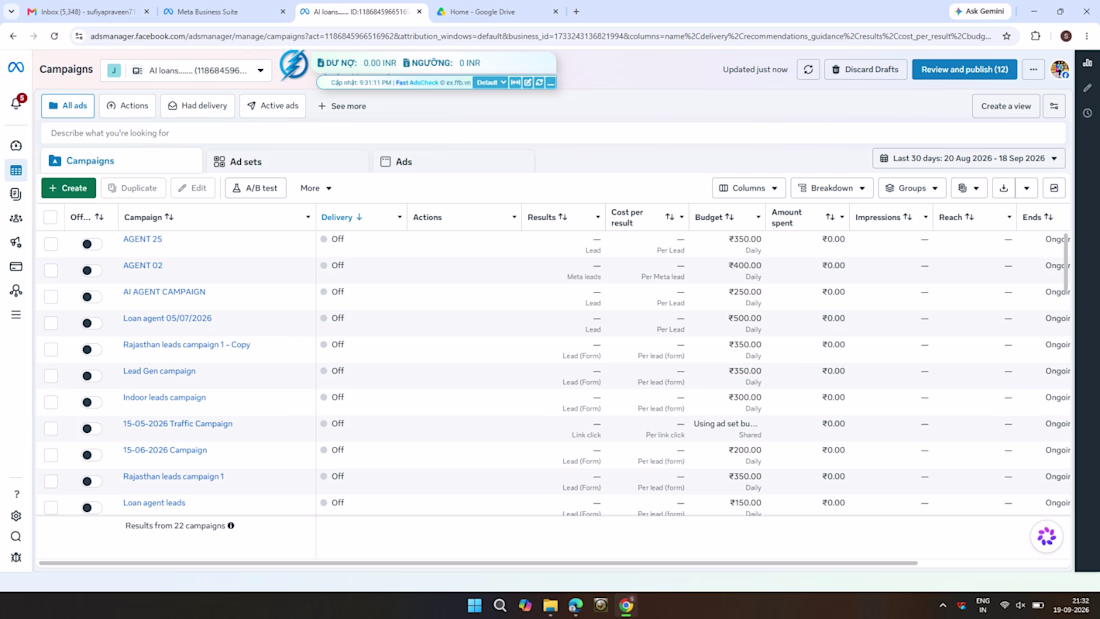The width and height of the screenshot is (1100, 619).
Task: Open Account overview gauge icon in sidebar
Action: tap(16, 145)
